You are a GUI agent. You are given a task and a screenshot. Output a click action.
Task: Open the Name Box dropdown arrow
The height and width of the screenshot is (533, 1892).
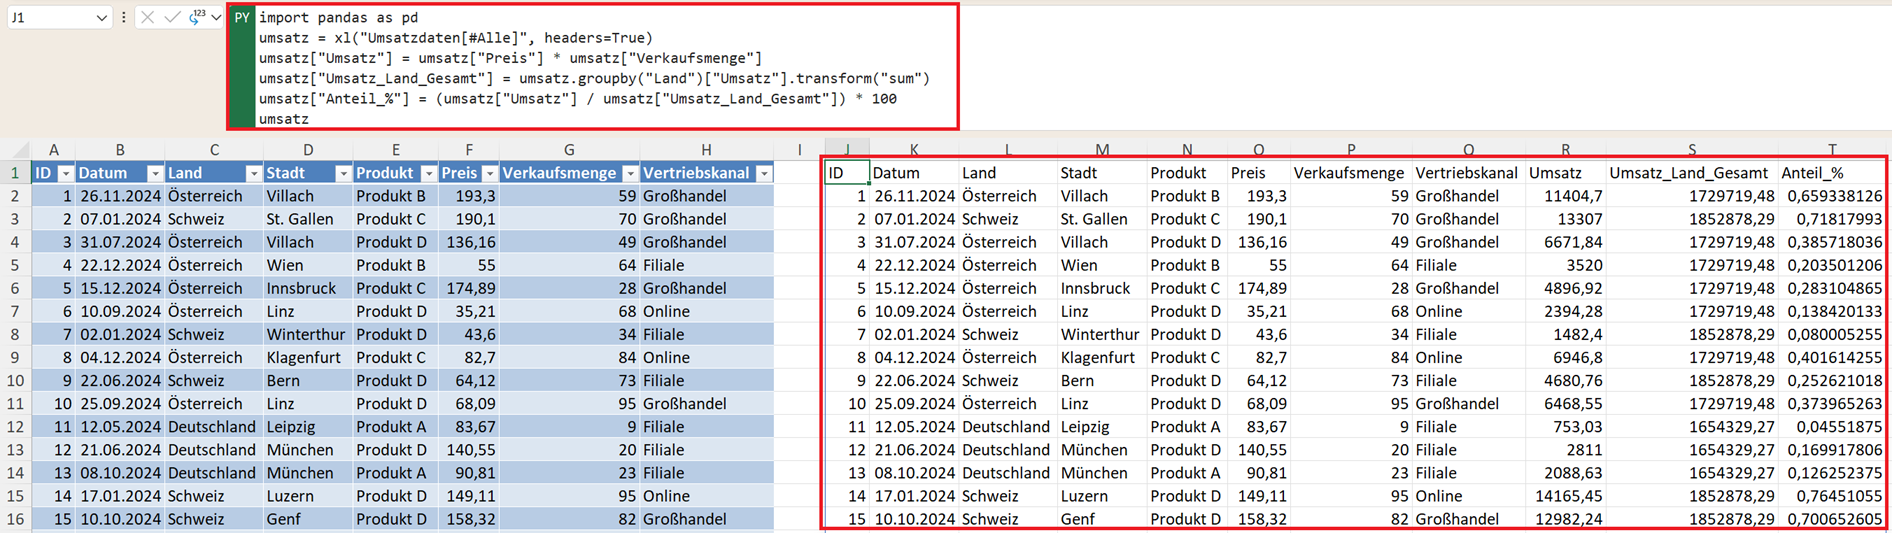pos(101,18)
